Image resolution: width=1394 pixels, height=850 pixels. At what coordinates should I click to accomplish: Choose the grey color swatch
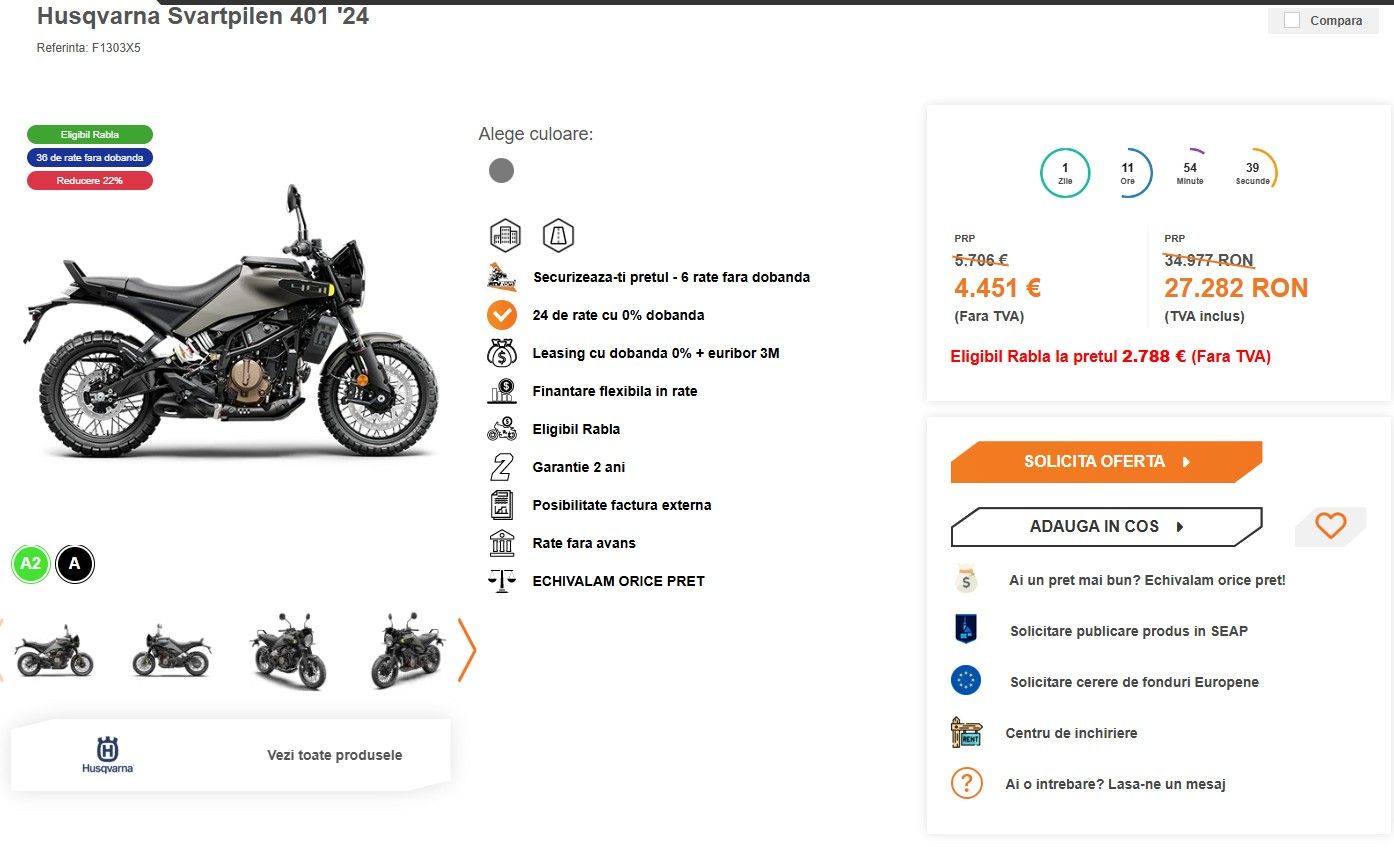[x=501, y=171]
